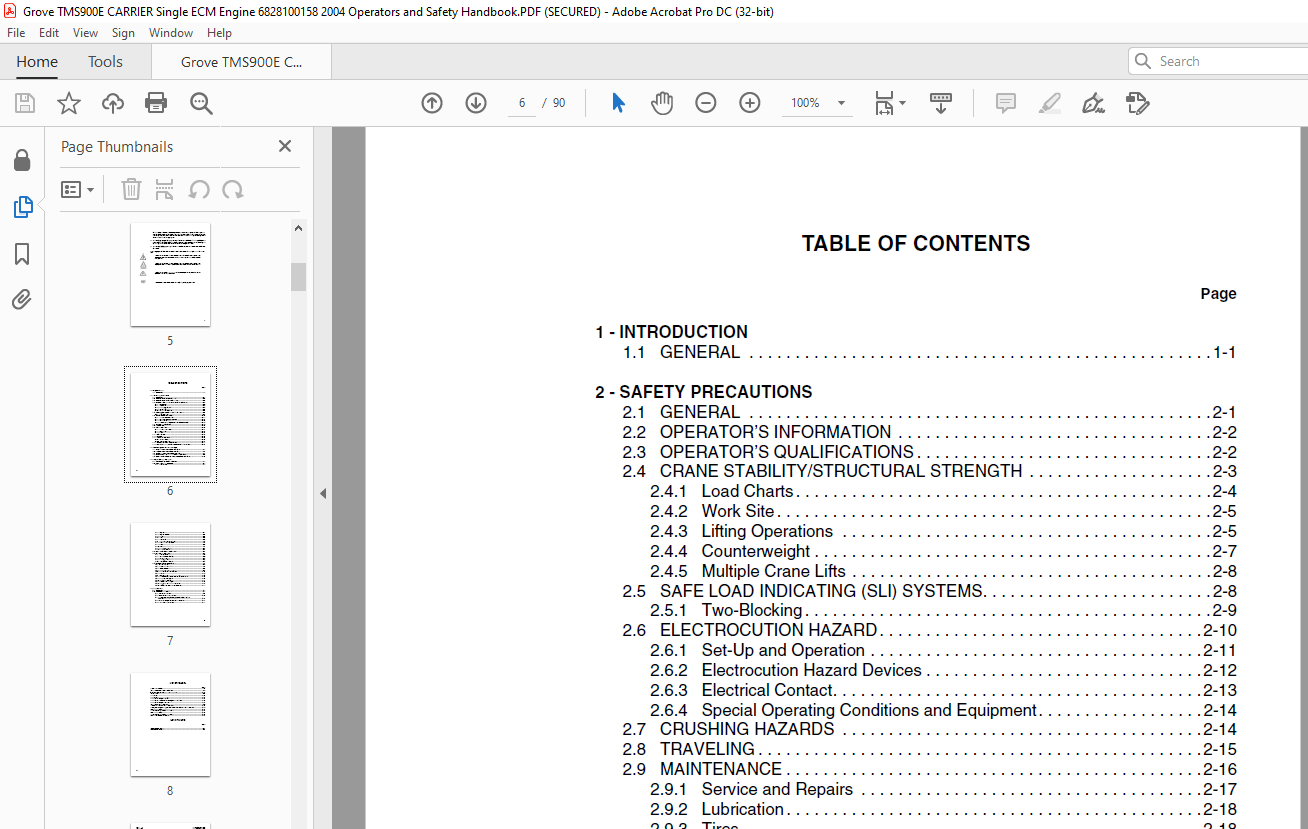The image size is (1308, 829).
Task: Click SAFE LOAD INDICATING (SLI) SYSTEMS entry
Action: click(929, 591)
